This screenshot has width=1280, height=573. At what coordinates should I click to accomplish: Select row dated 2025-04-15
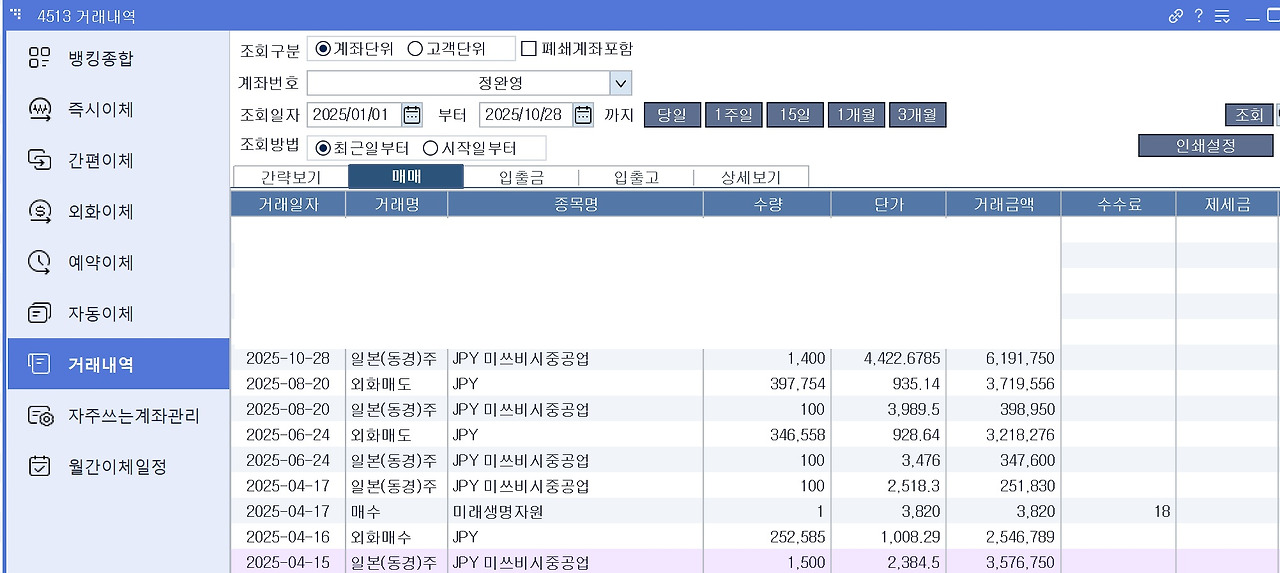pyautogui.click(x=754, y=562)
